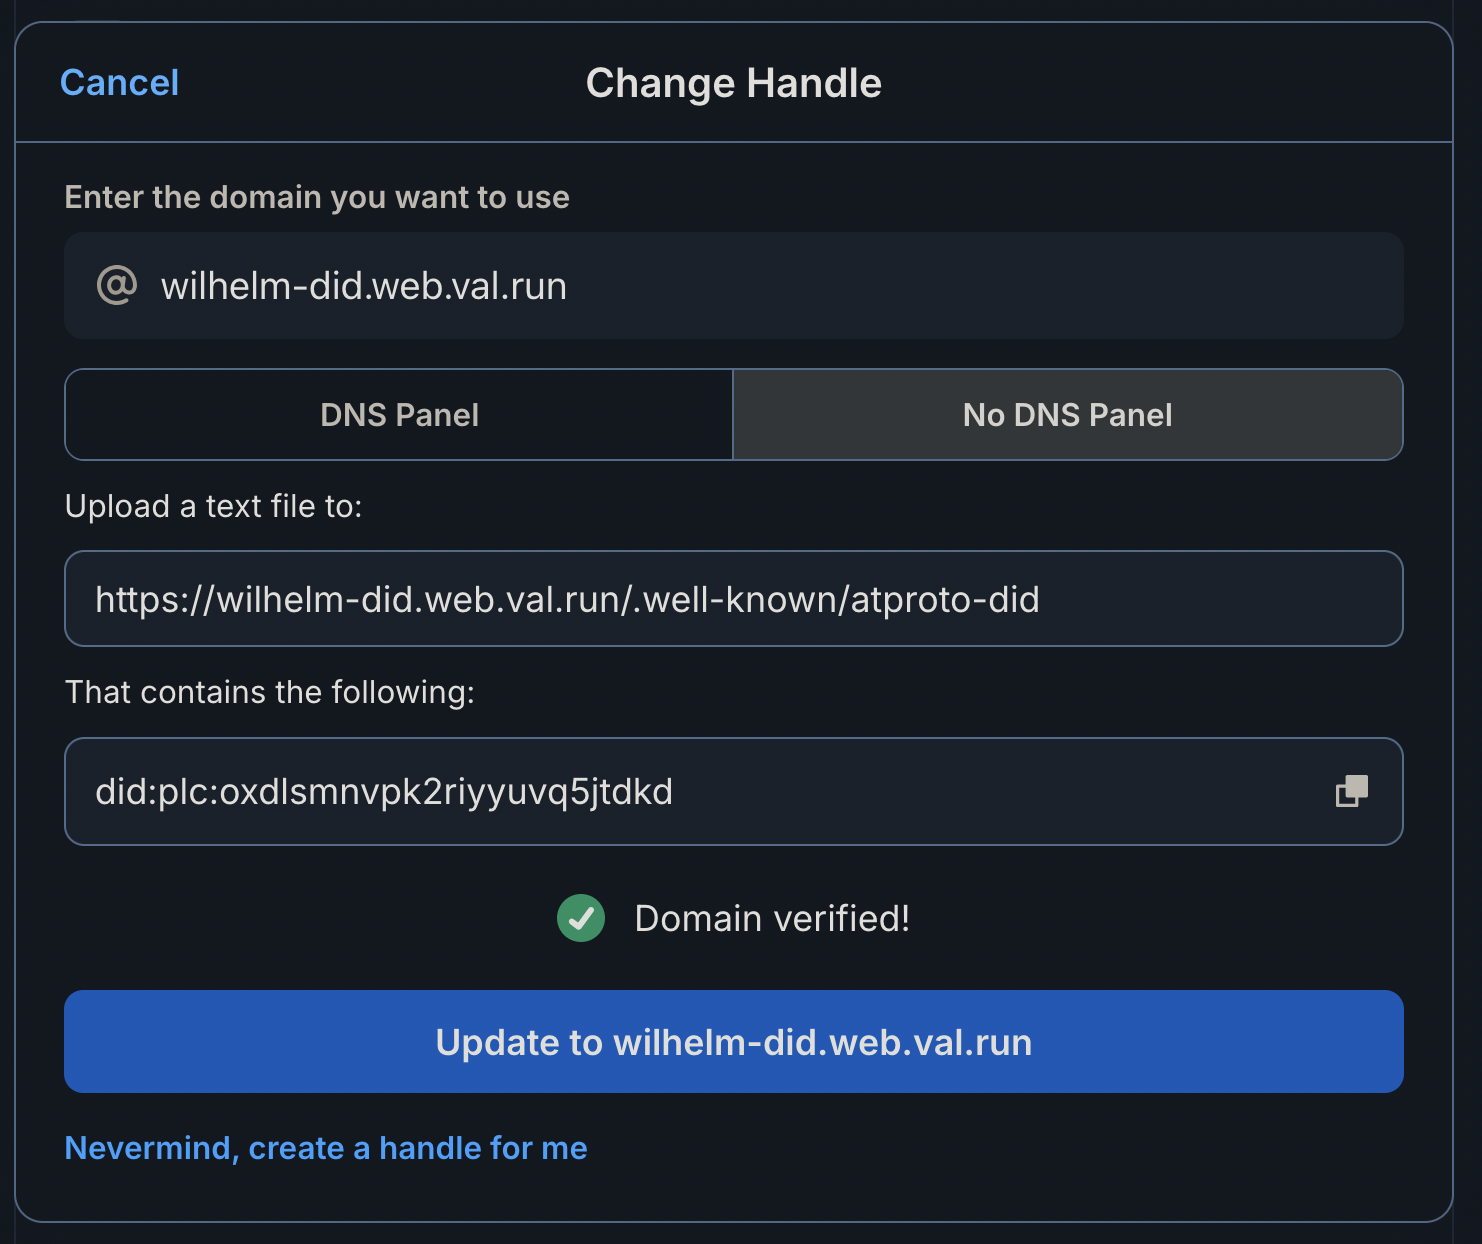Click the did:plc DID text value
Image resolution: width=1482 pixels, height=1244 pixels.
point(384,792)
